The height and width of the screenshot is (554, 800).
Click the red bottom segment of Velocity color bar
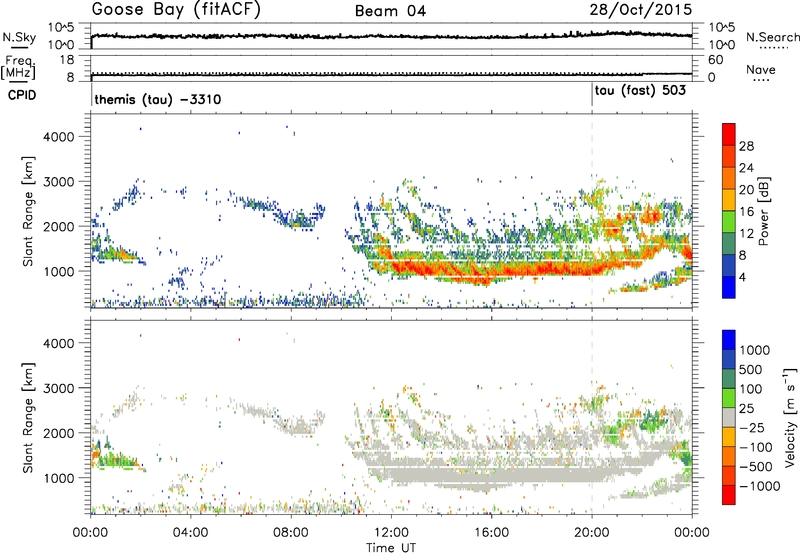[x=729, y=495]
